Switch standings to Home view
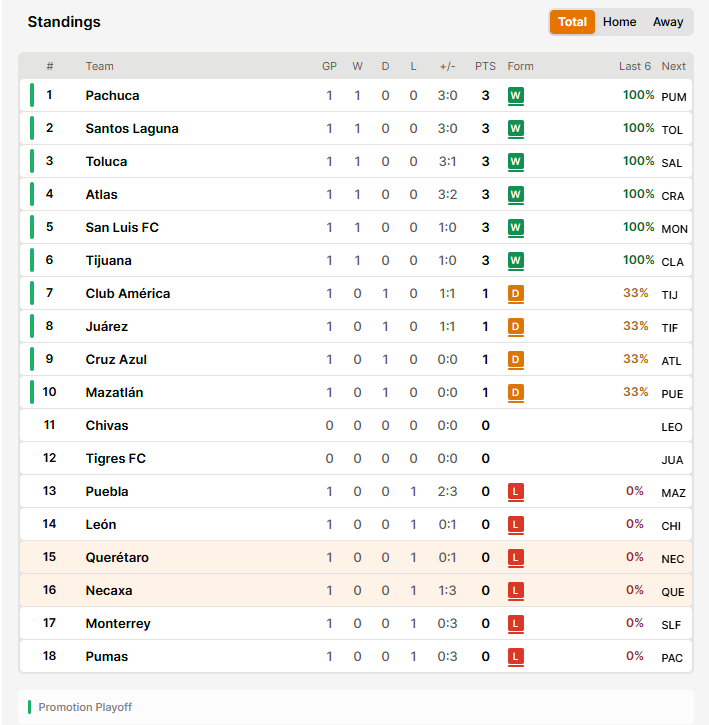Viewport: 709px width, 725px height. click(619, 22)
